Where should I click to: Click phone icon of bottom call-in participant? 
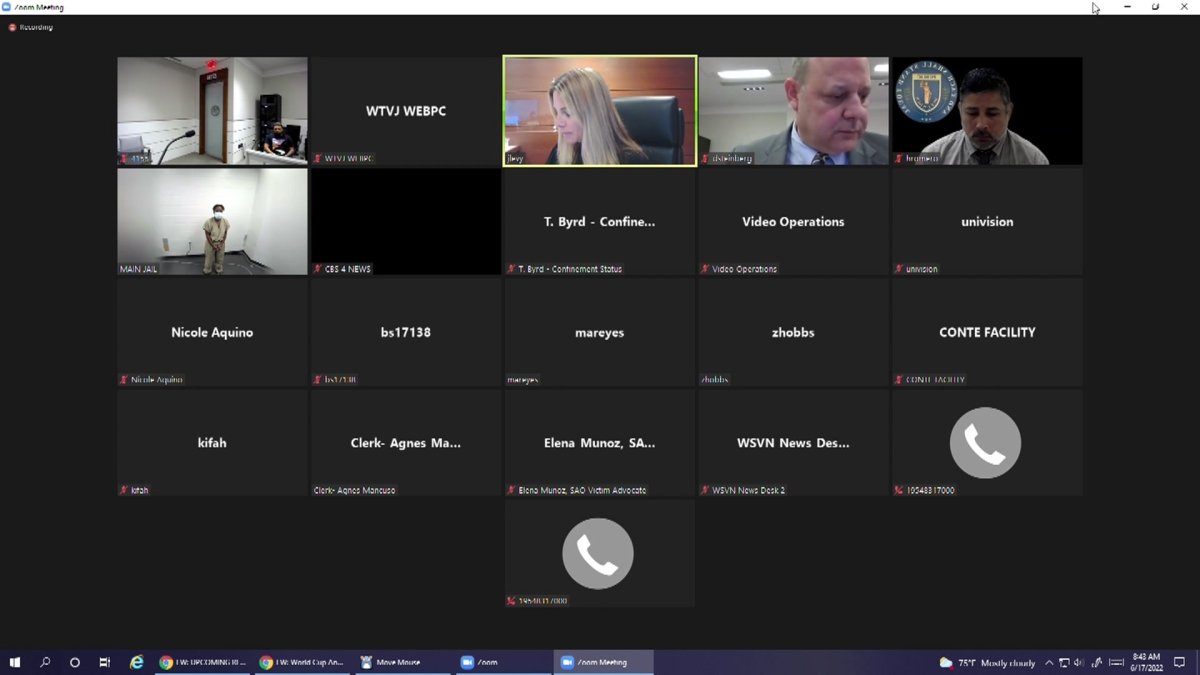tap(598, 553)
